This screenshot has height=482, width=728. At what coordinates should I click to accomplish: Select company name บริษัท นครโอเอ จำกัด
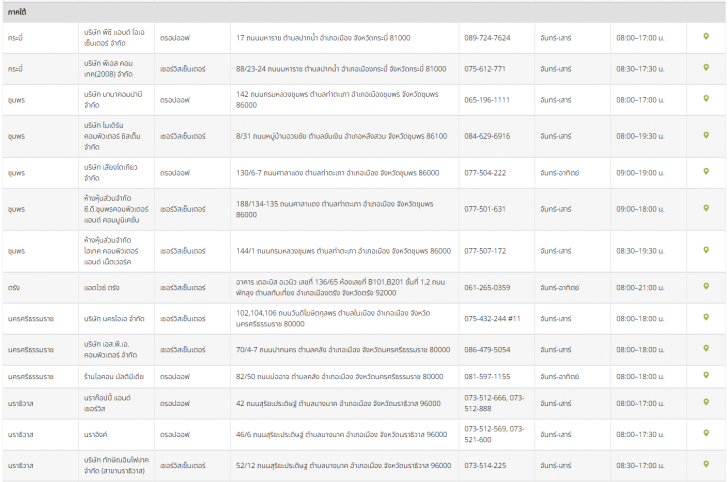coord(114,319)
